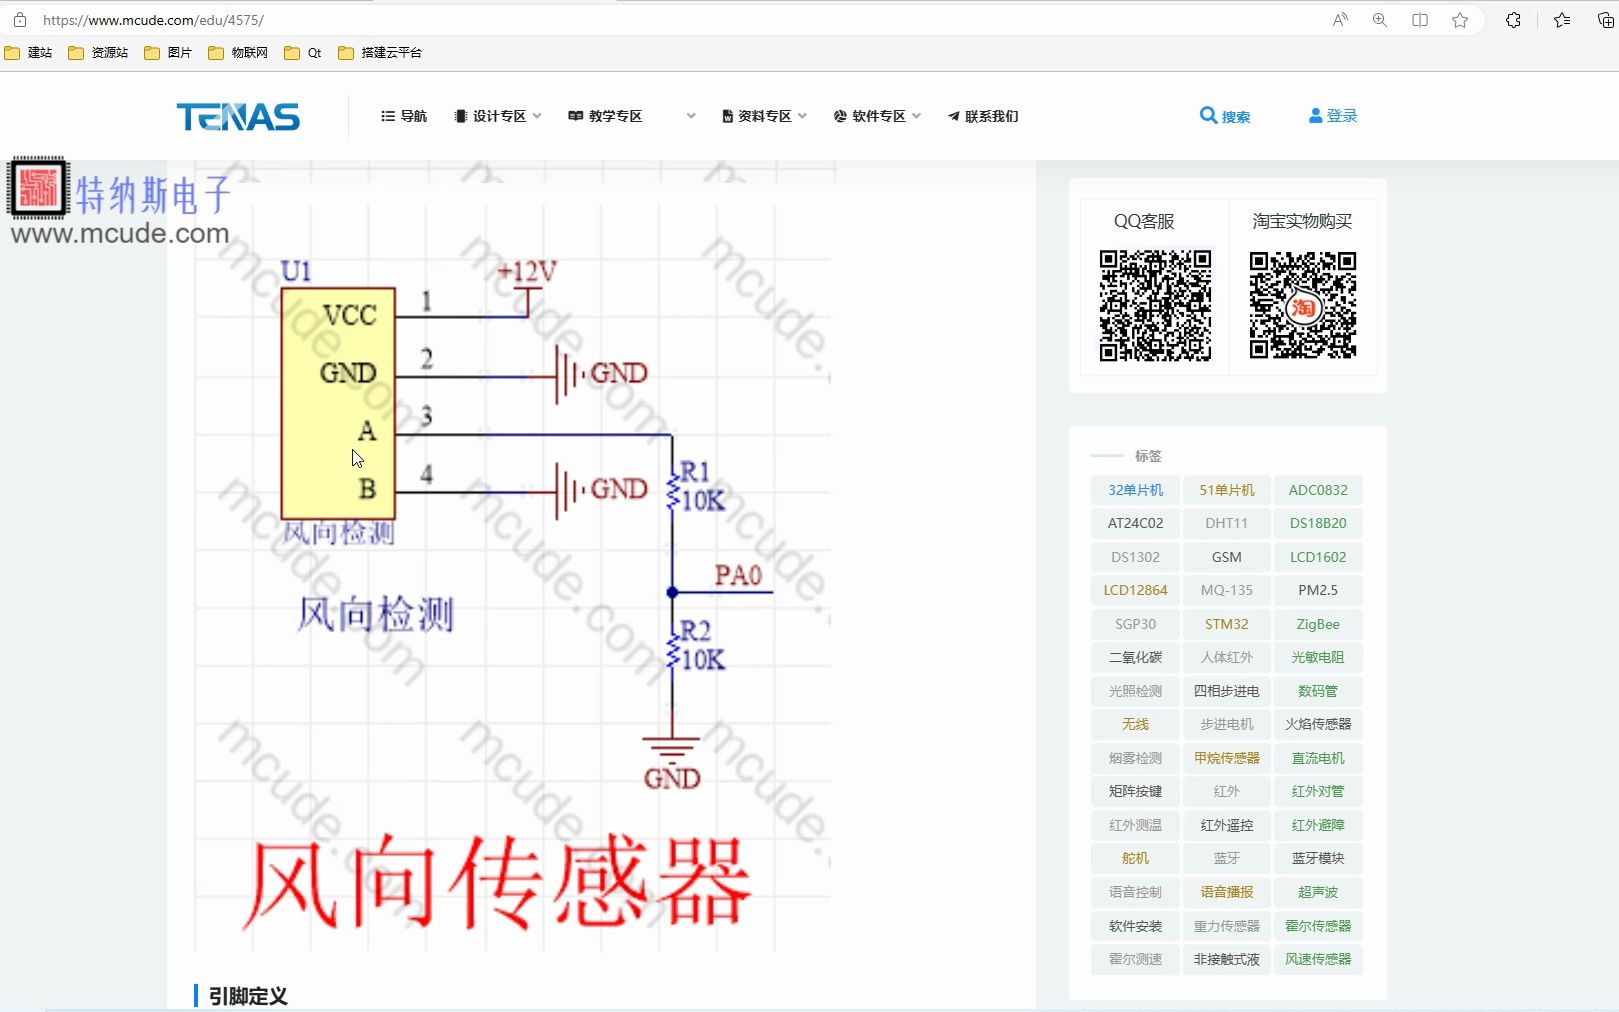The height and width of the screenshot is (1012, 1619).
Task: Select the 四相步进电 tag
Action: [1227, 691]
